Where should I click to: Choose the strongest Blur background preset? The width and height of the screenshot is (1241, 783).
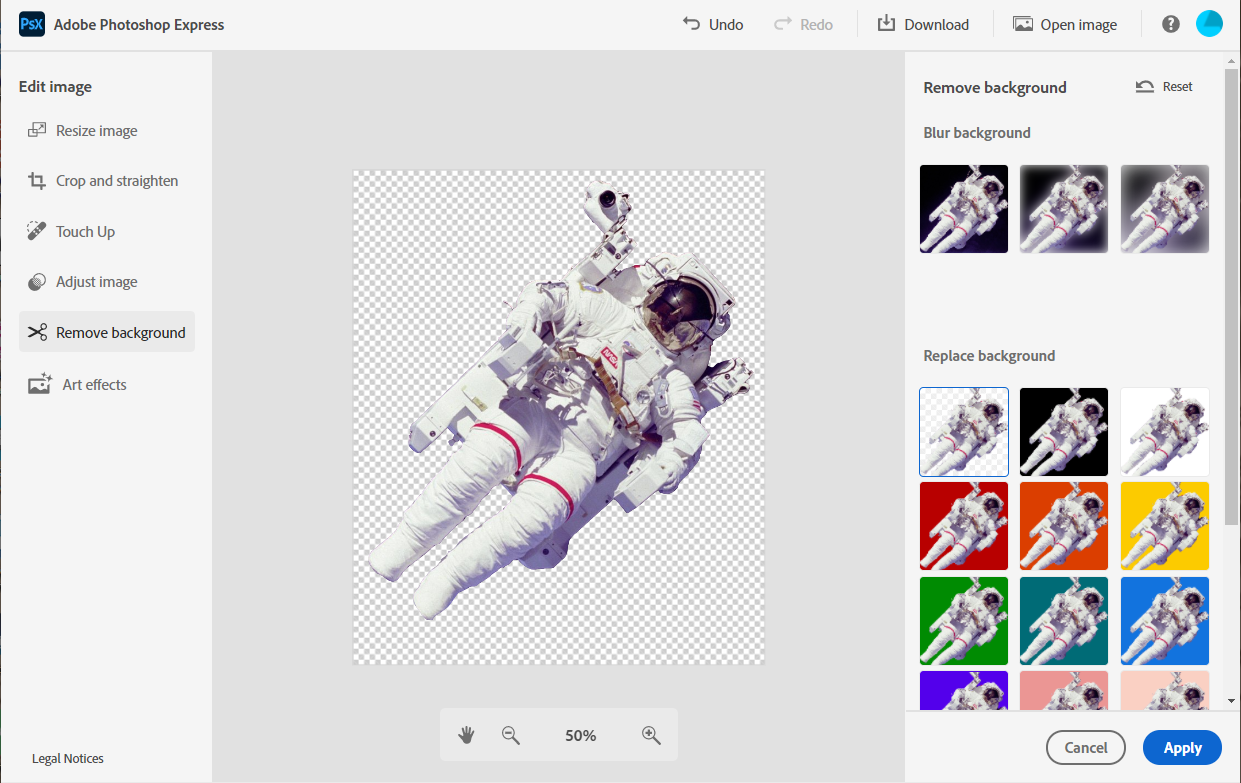tap(1164, 209)
